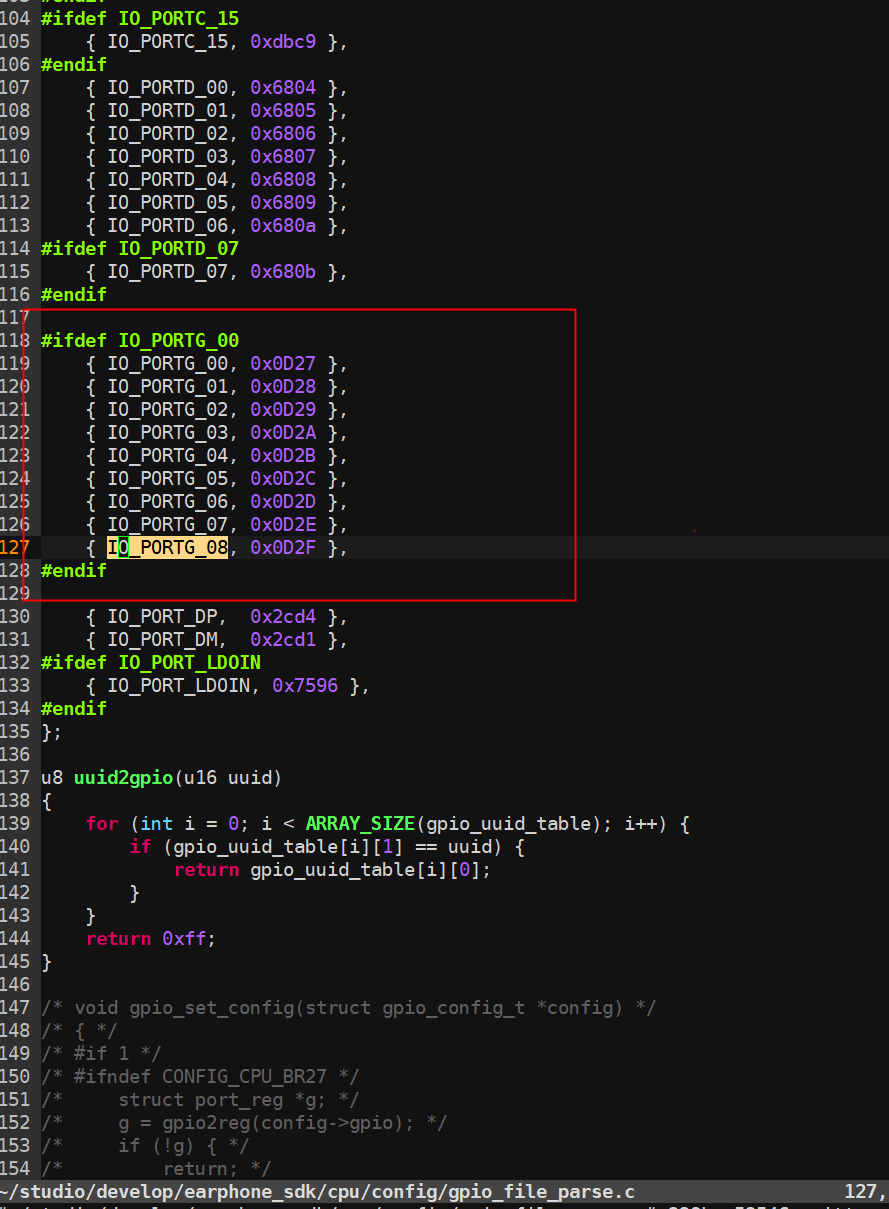Click the gpio_file_parse.c path in status line
The image size is (889, 1209).
[317, 1192]
